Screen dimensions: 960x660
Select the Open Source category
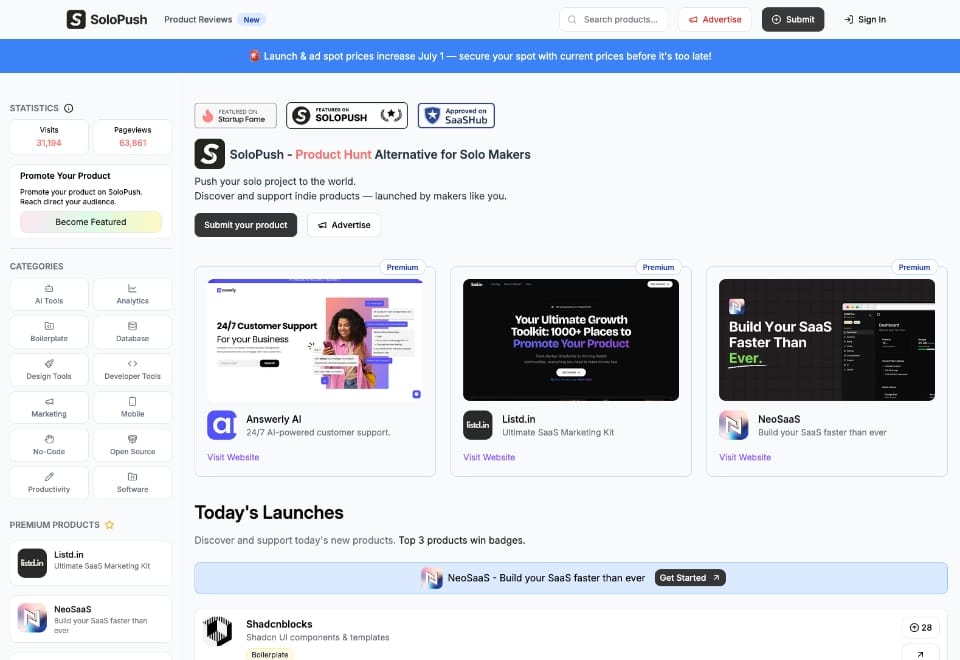point(132,445)
